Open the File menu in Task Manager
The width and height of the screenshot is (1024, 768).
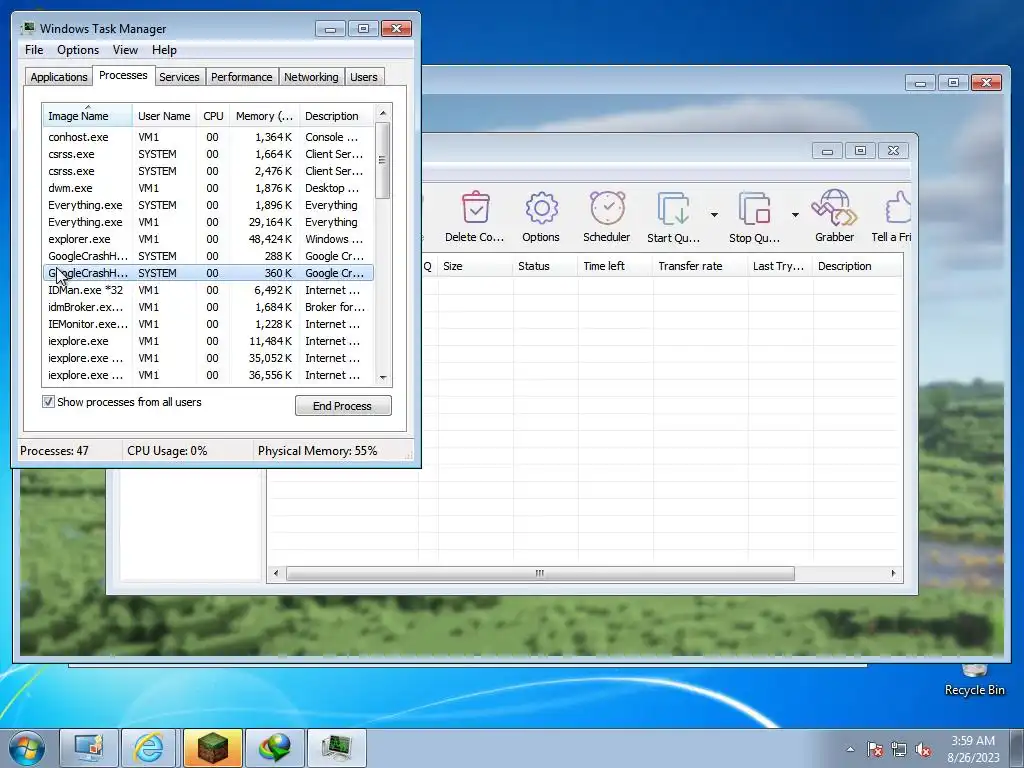(x=34, y=50)
